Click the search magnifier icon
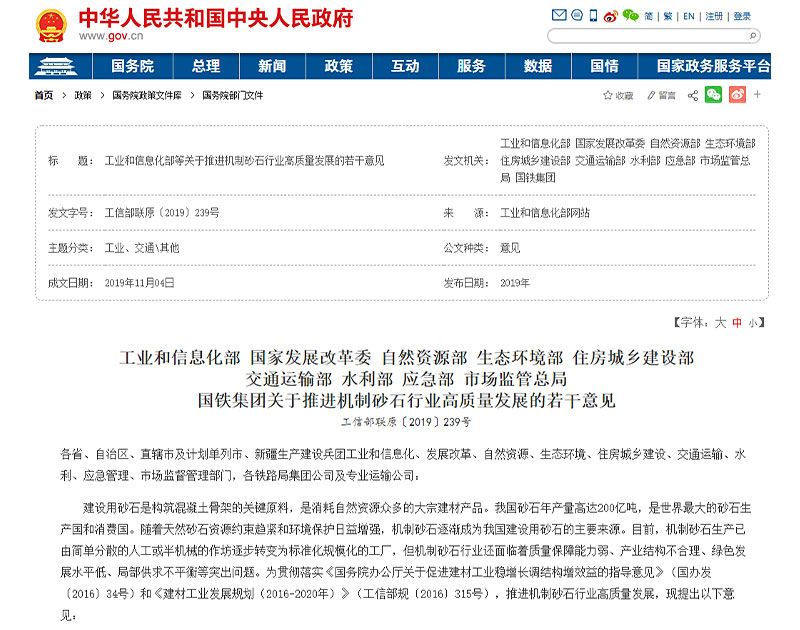The image size is (800, 630). coord(752,36)
